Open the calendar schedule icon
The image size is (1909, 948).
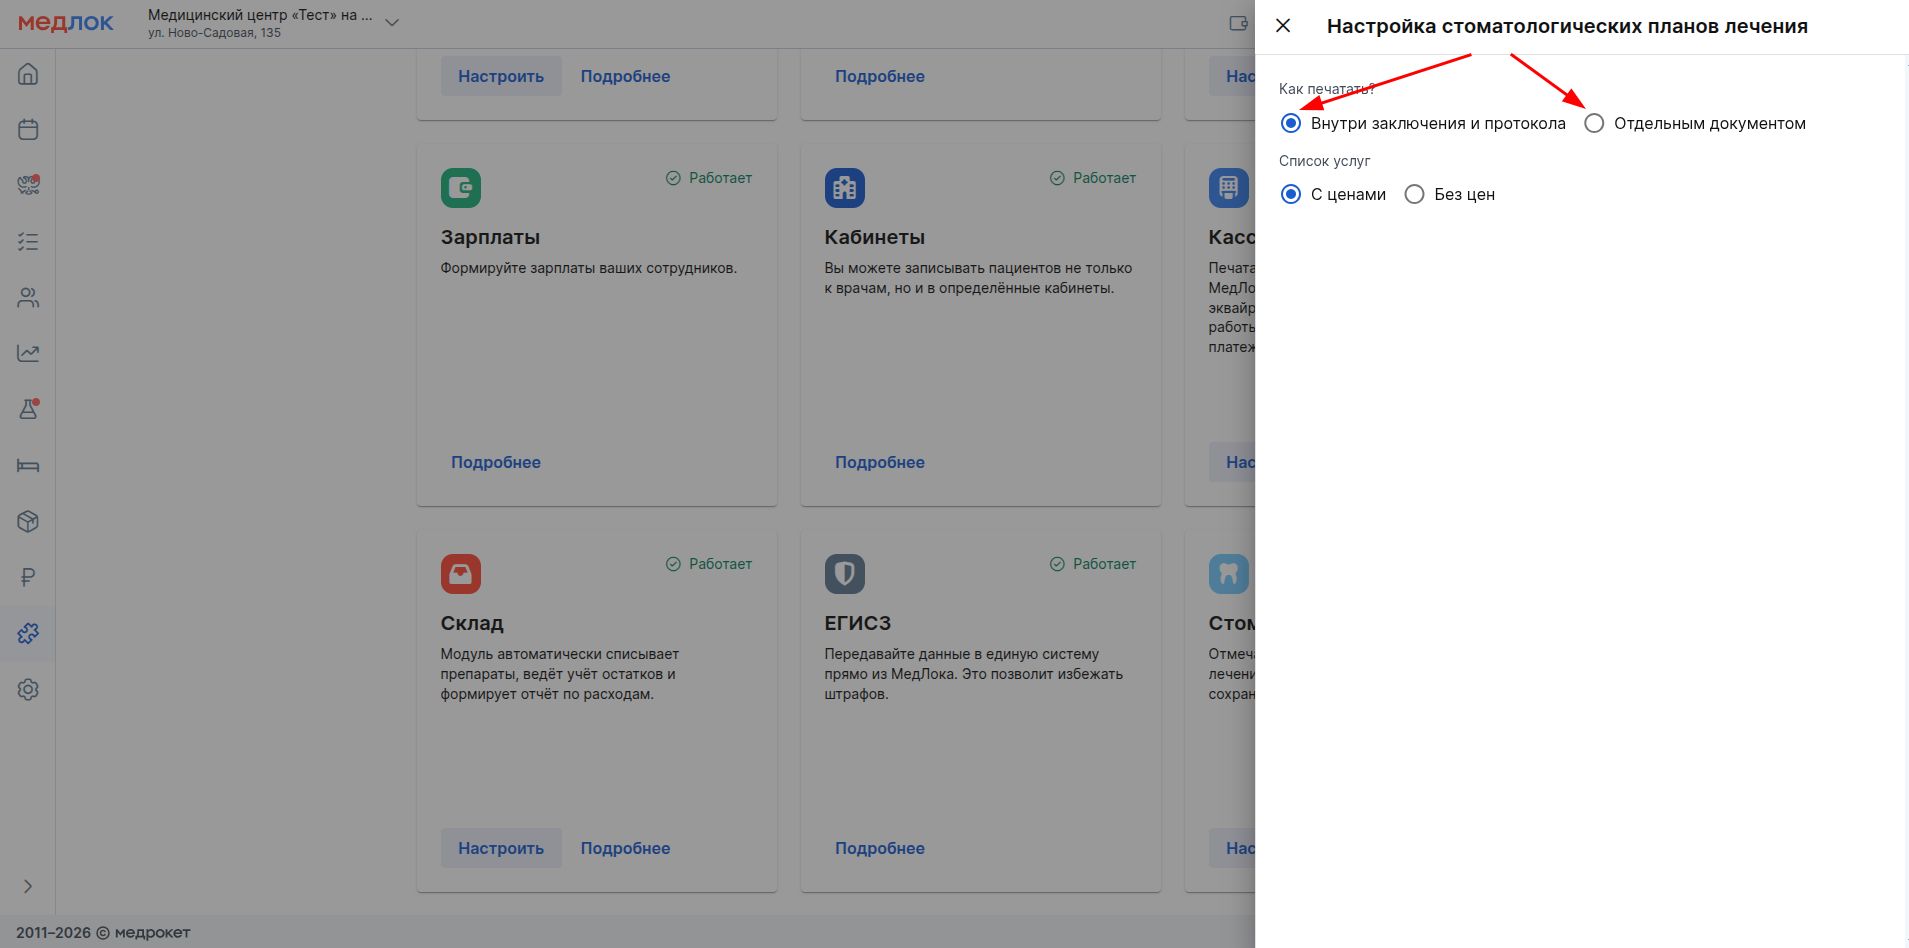pos(28,130)
